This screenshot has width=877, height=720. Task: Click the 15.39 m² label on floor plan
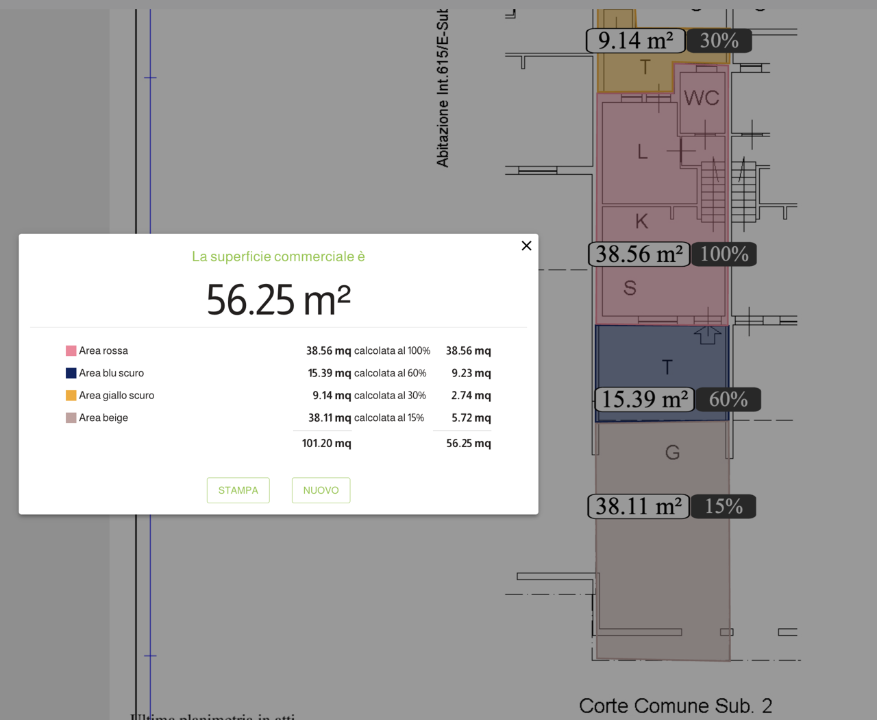click(x=645, y=400)
